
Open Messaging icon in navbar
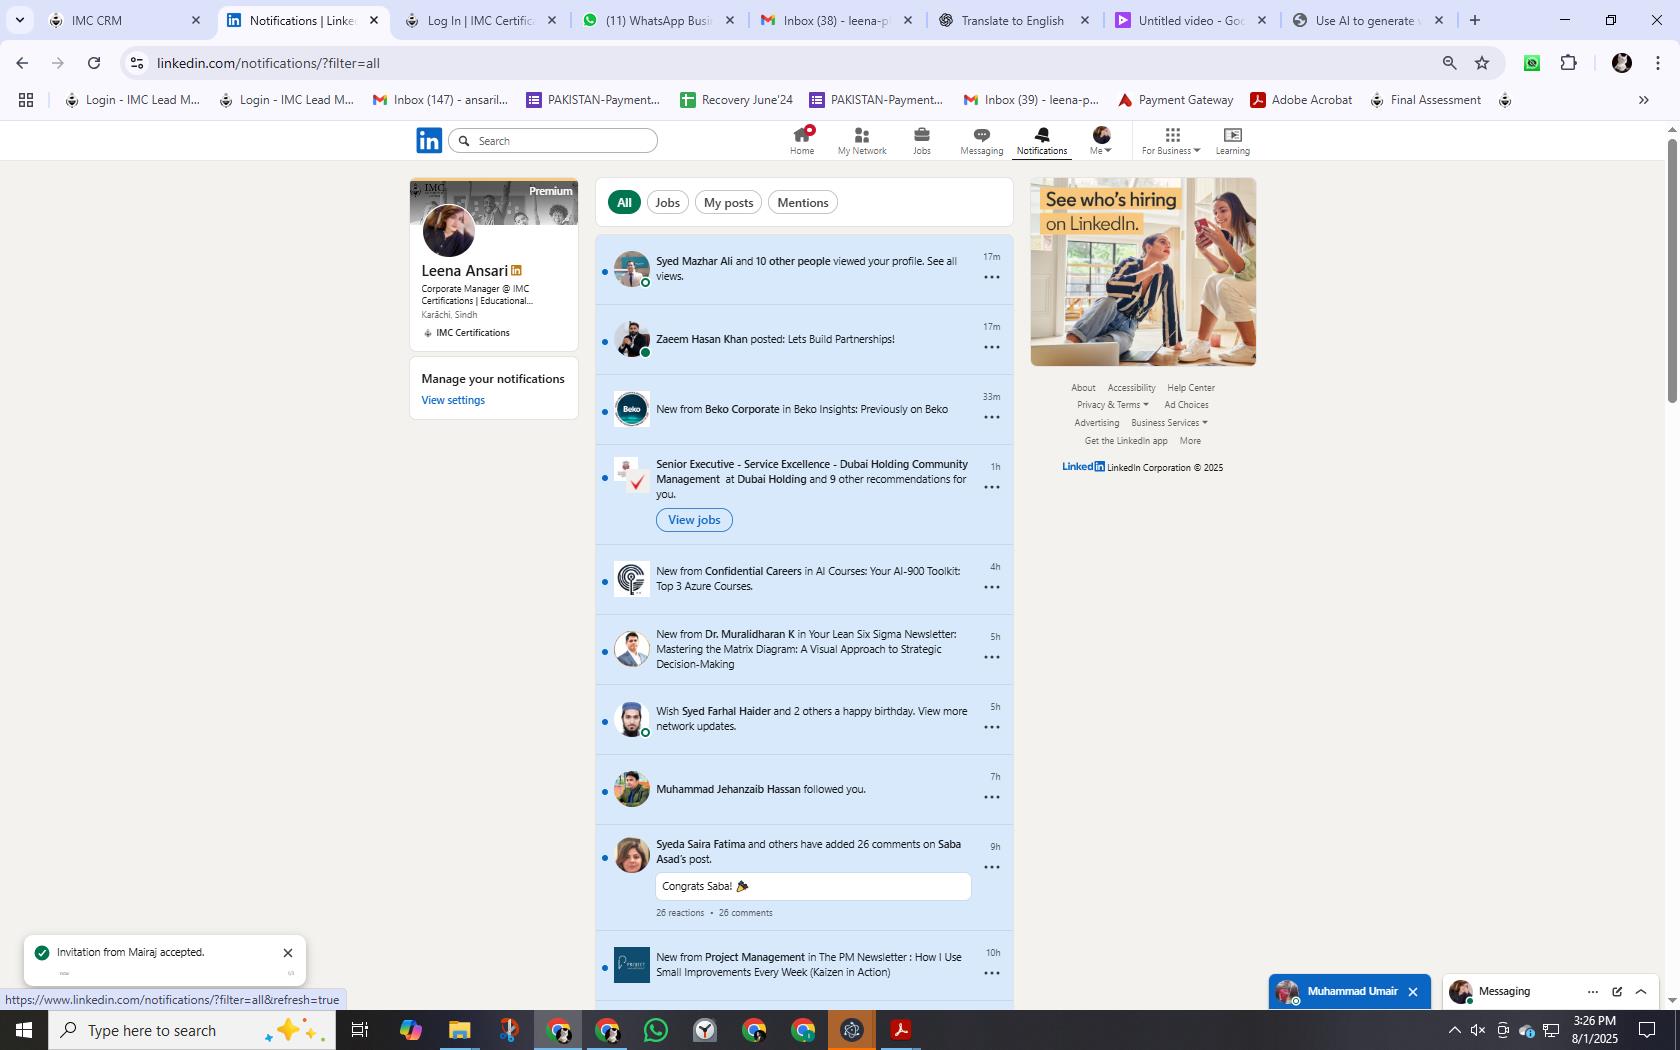(981, 140)
